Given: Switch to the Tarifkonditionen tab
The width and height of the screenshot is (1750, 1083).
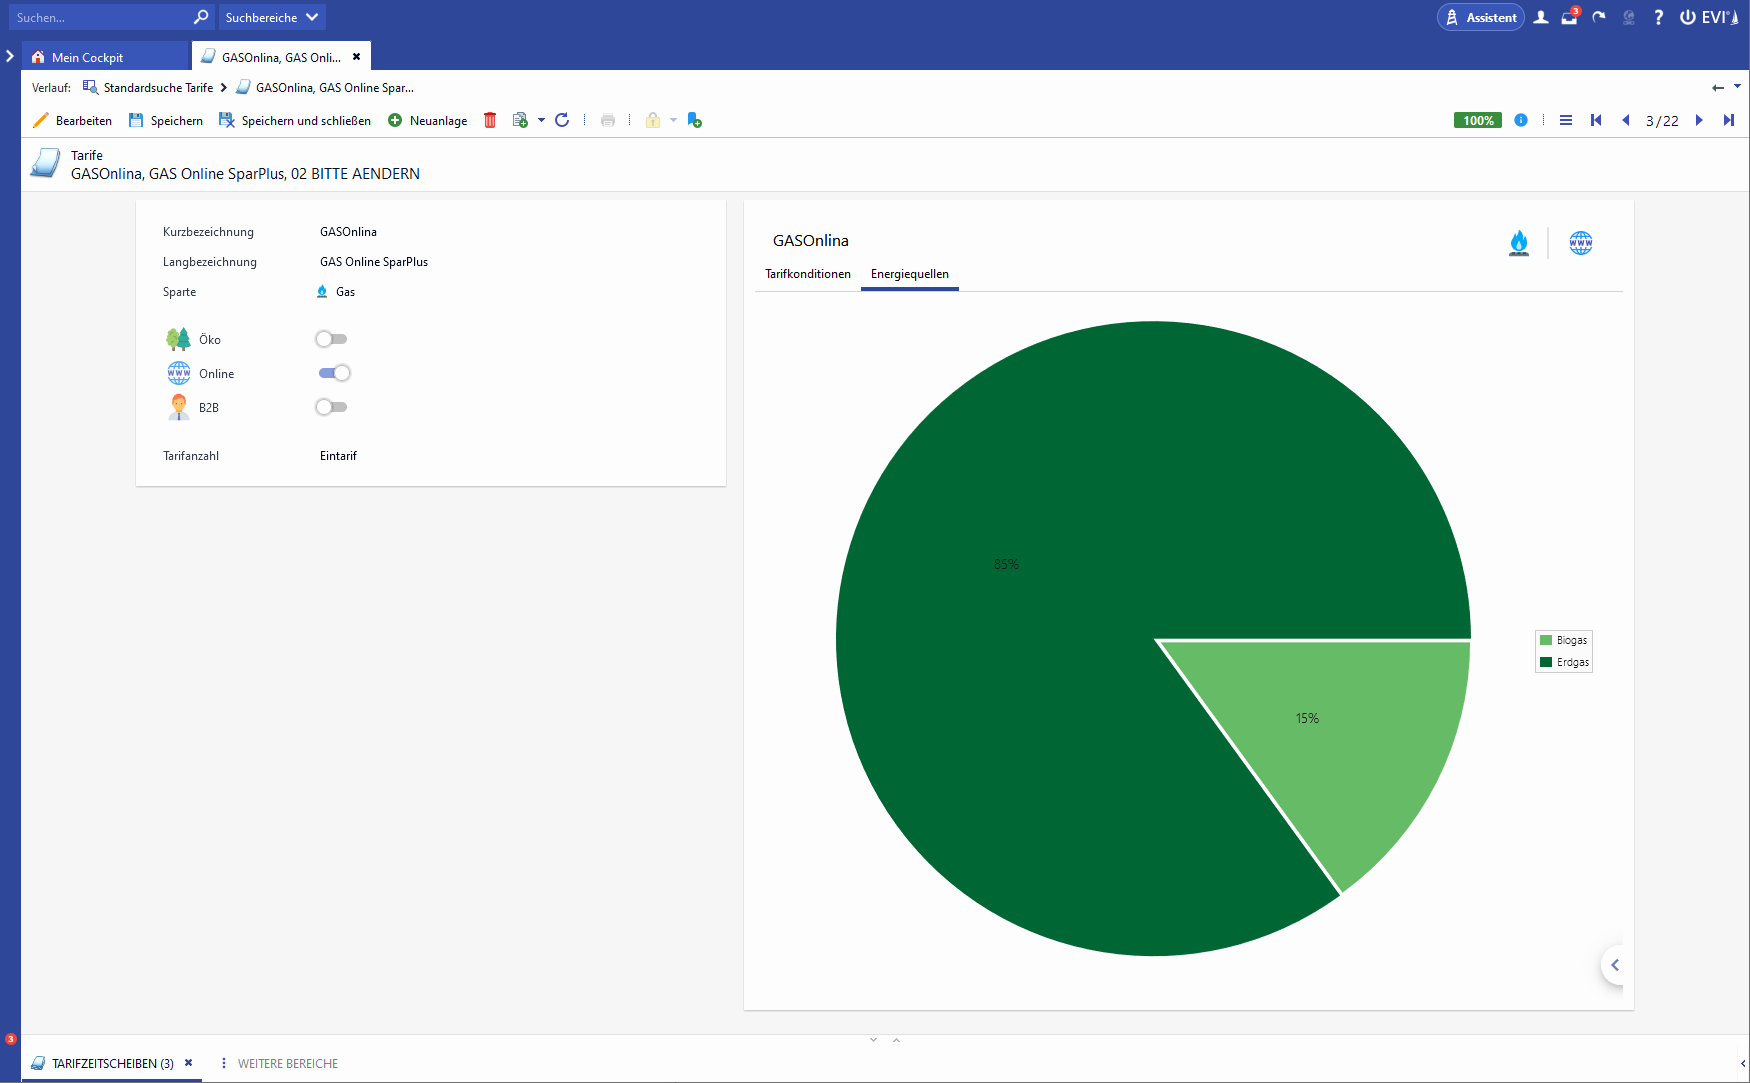Looking at the screenshot, I should tap(808, 274).
